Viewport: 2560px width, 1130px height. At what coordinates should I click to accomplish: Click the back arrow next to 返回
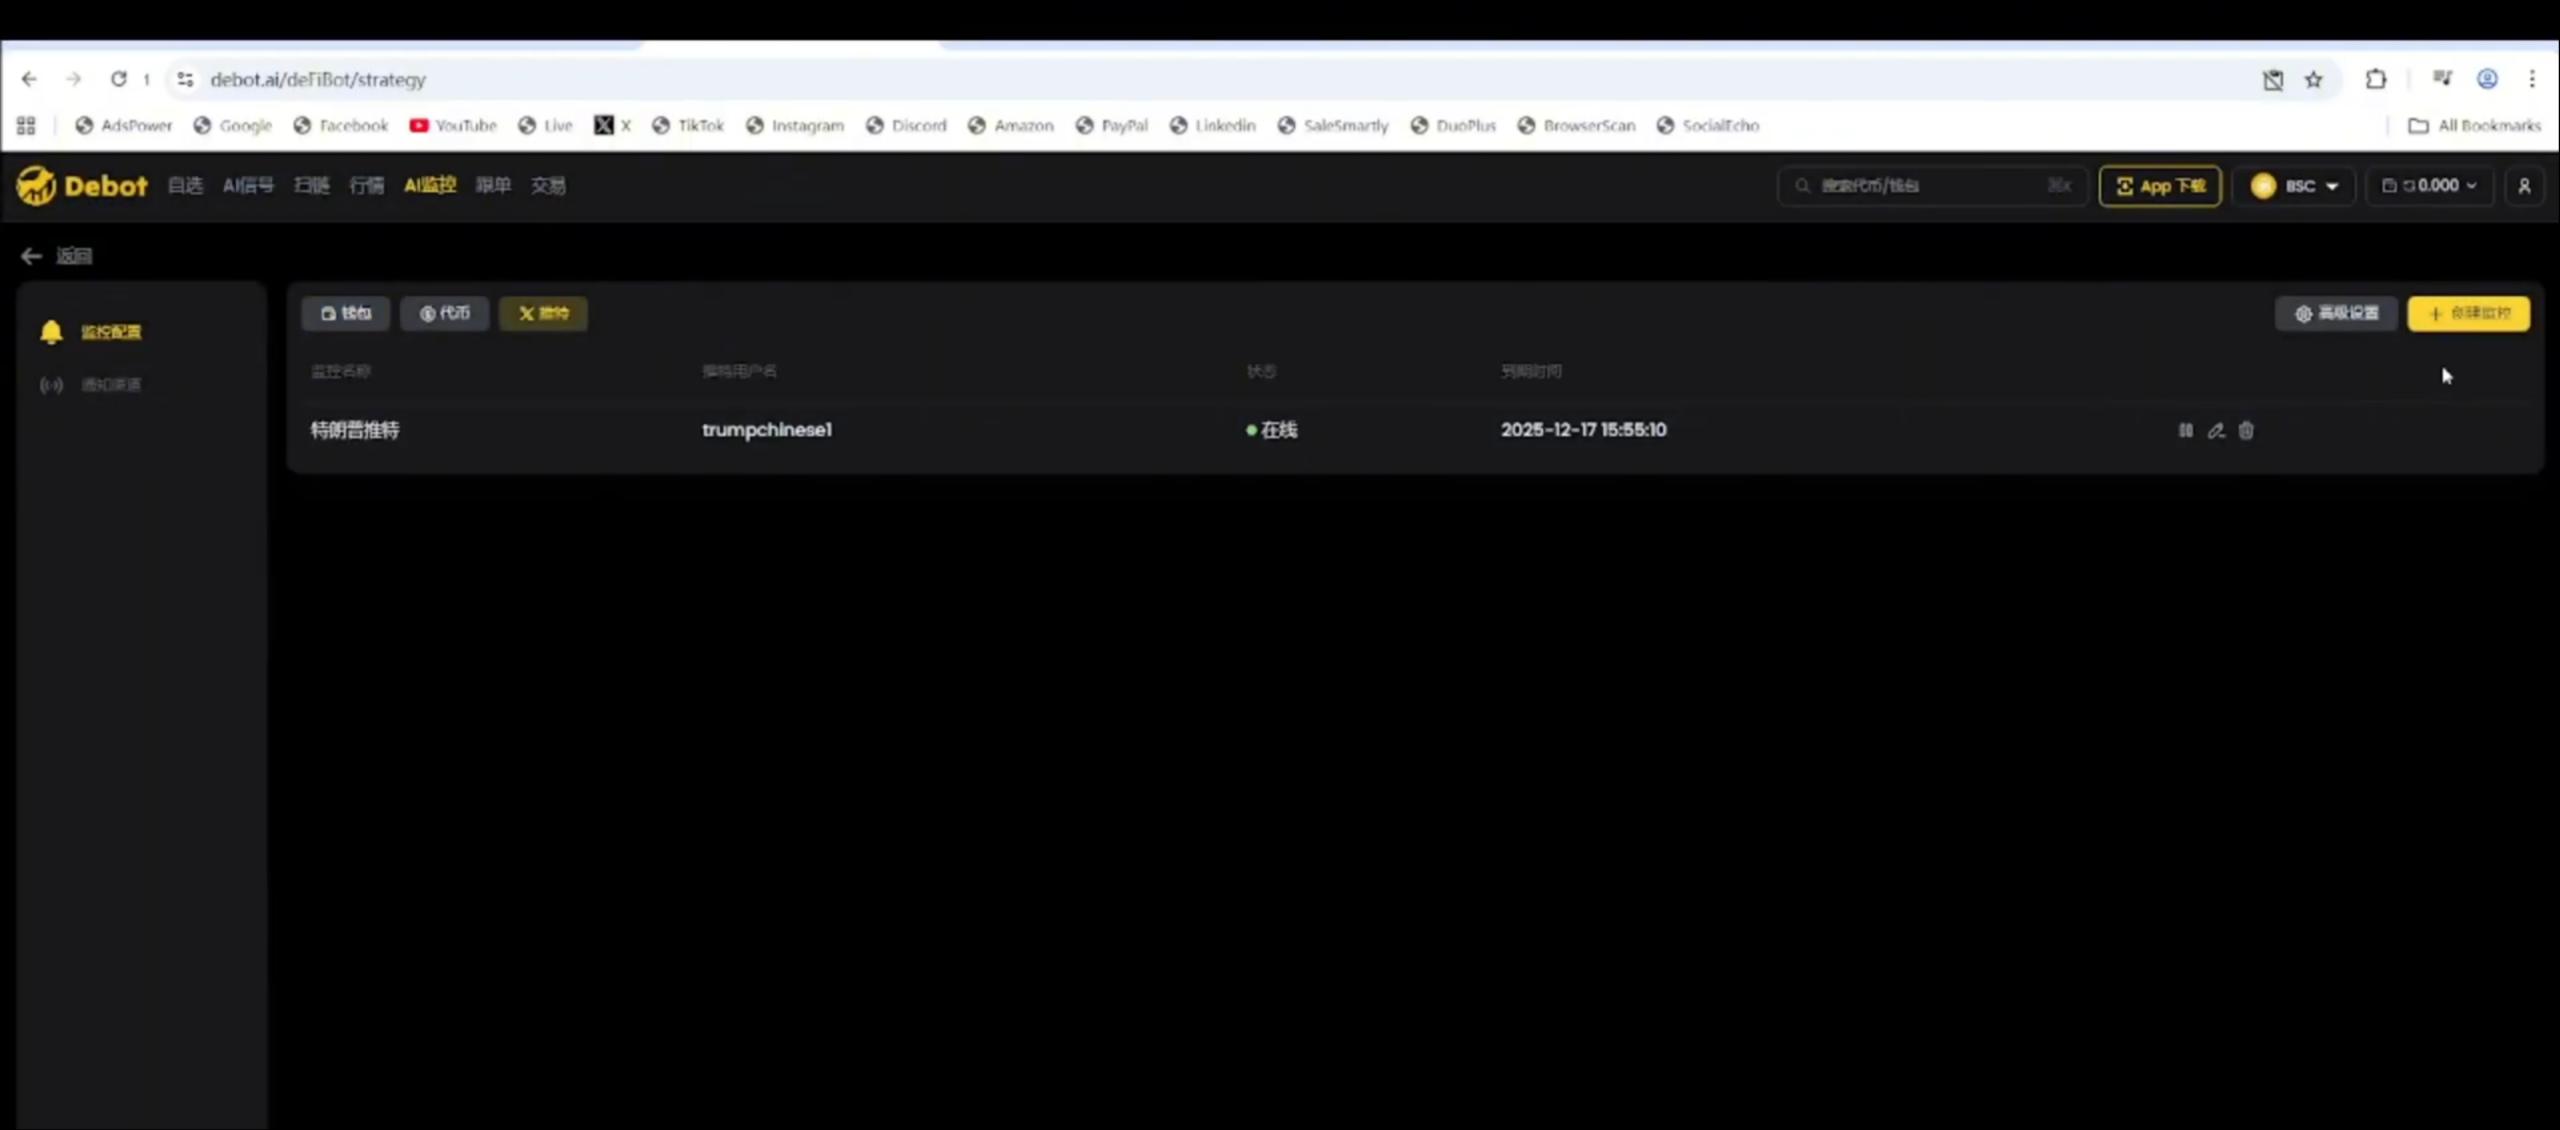click(31, 256)
